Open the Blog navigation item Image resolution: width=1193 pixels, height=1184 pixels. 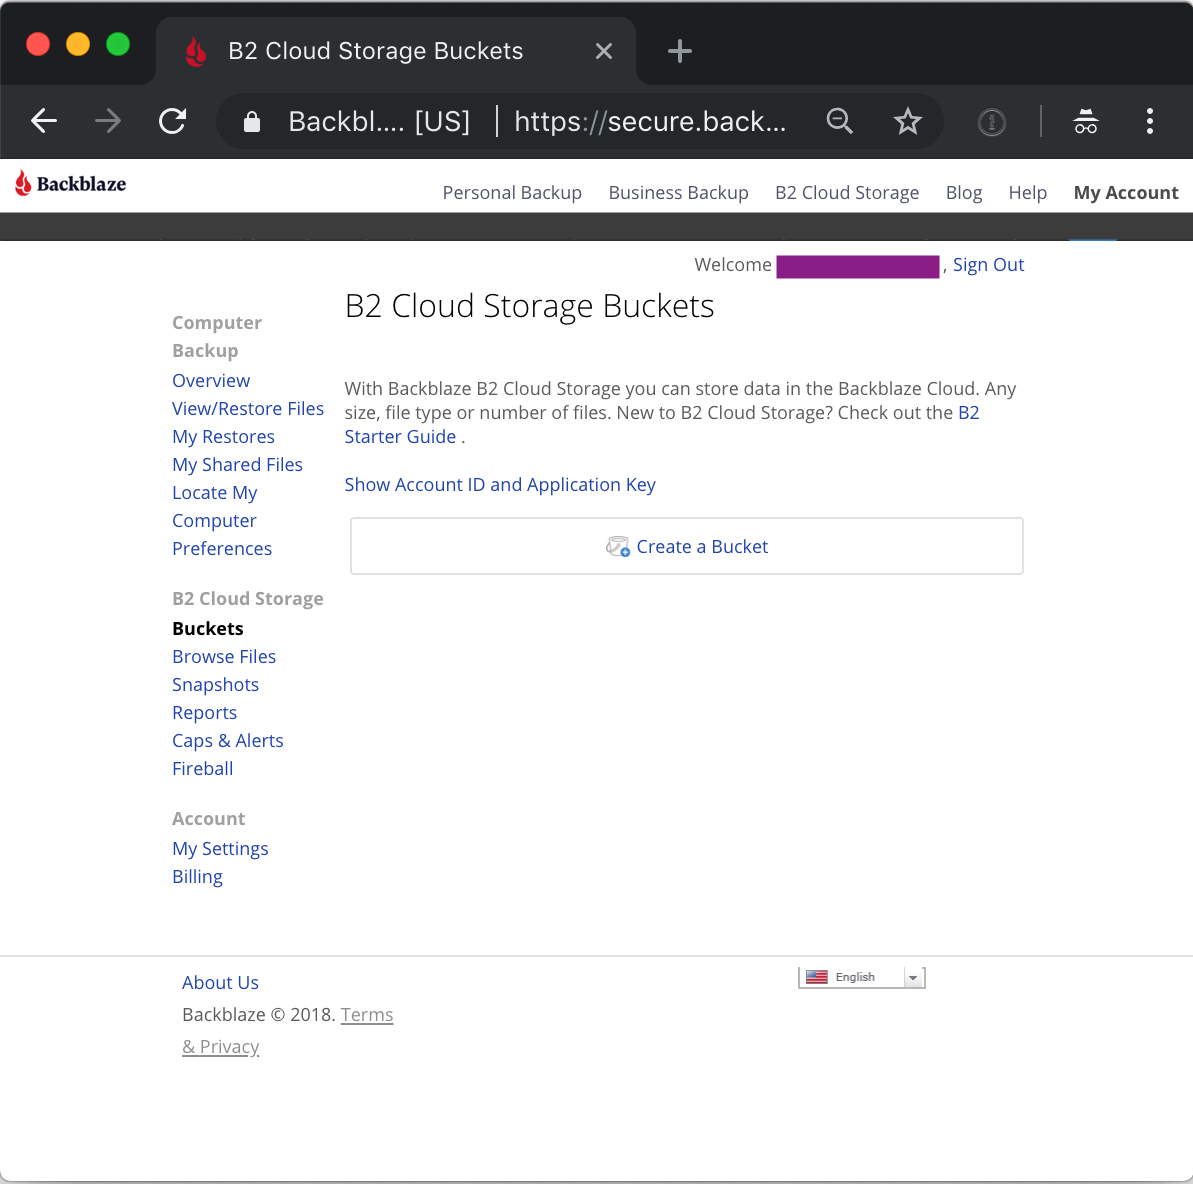[963, 193]
